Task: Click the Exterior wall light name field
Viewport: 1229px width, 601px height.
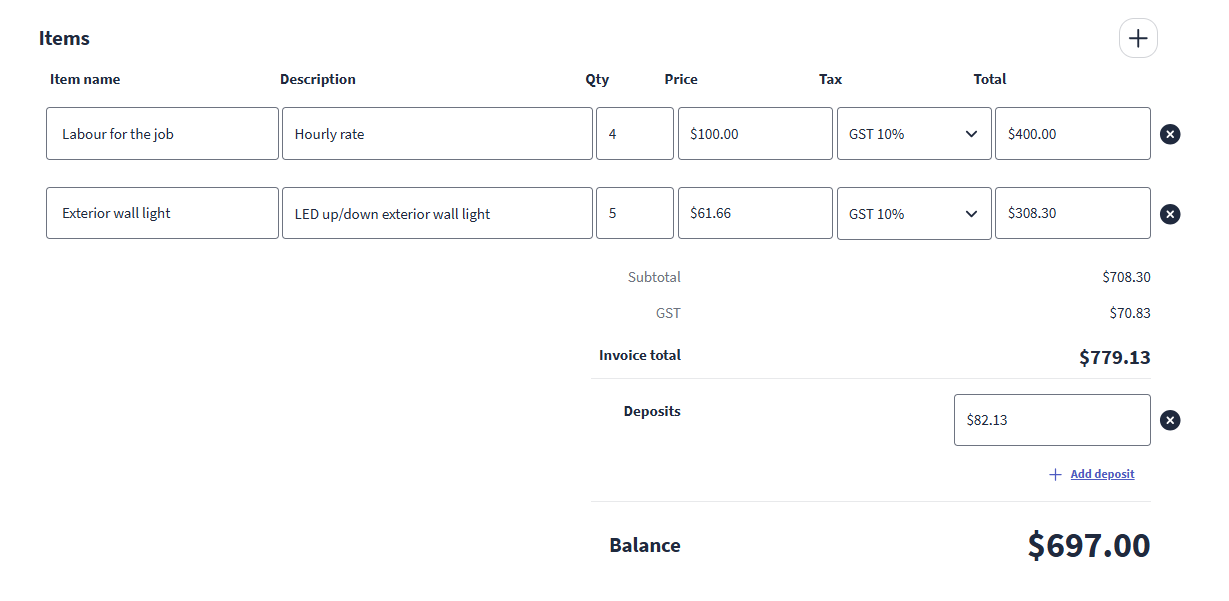Action: click(162, 213)
